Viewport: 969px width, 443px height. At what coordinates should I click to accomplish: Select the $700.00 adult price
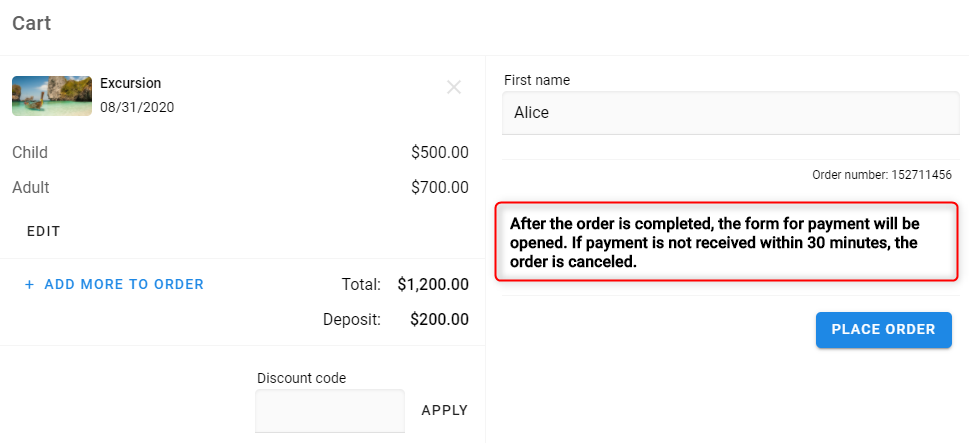439,188
